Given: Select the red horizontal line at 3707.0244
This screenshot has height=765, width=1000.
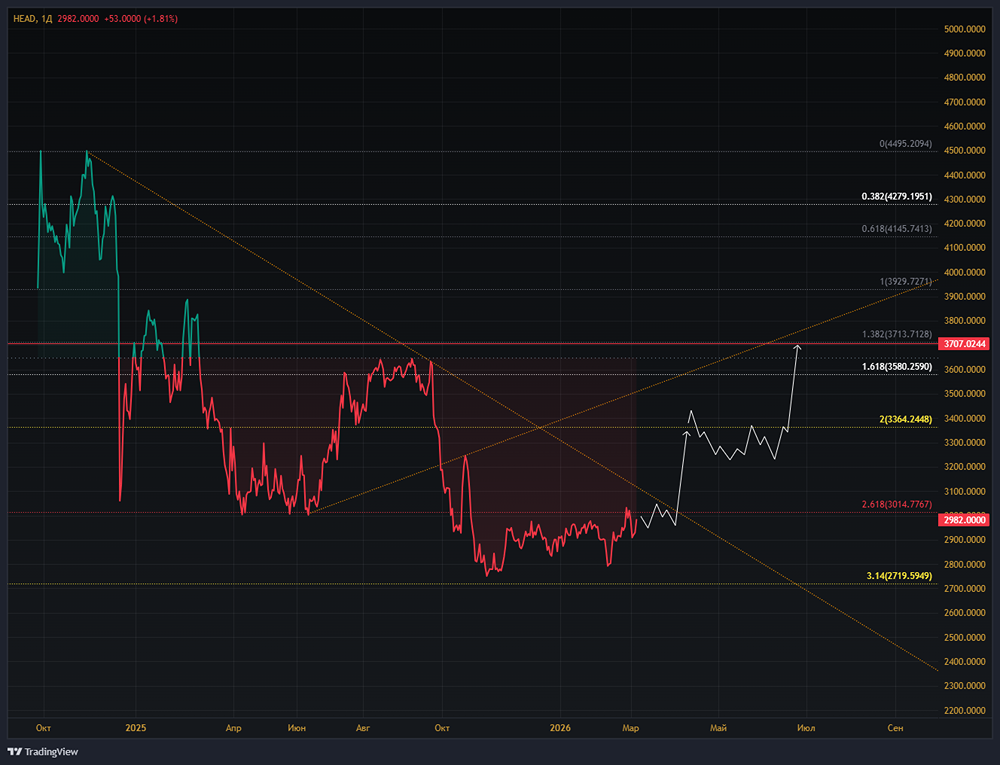Looking at the screenshot, I should 472,344.
